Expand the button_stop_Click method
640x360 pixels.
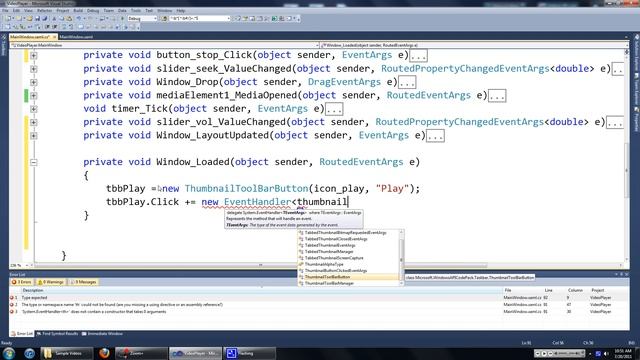pyautogui.click(x=33, y=55)
